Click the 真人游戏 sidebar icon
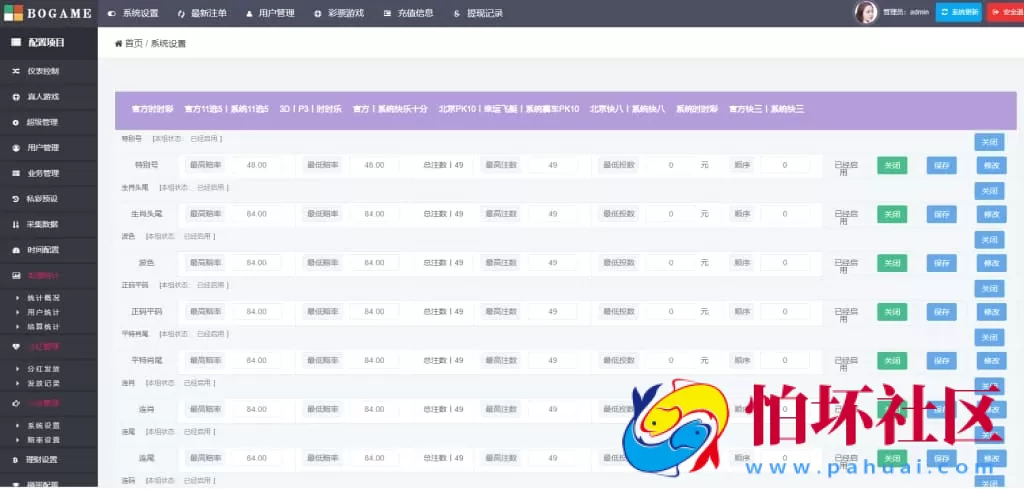The image size is (1024, 489). [16, 97]
